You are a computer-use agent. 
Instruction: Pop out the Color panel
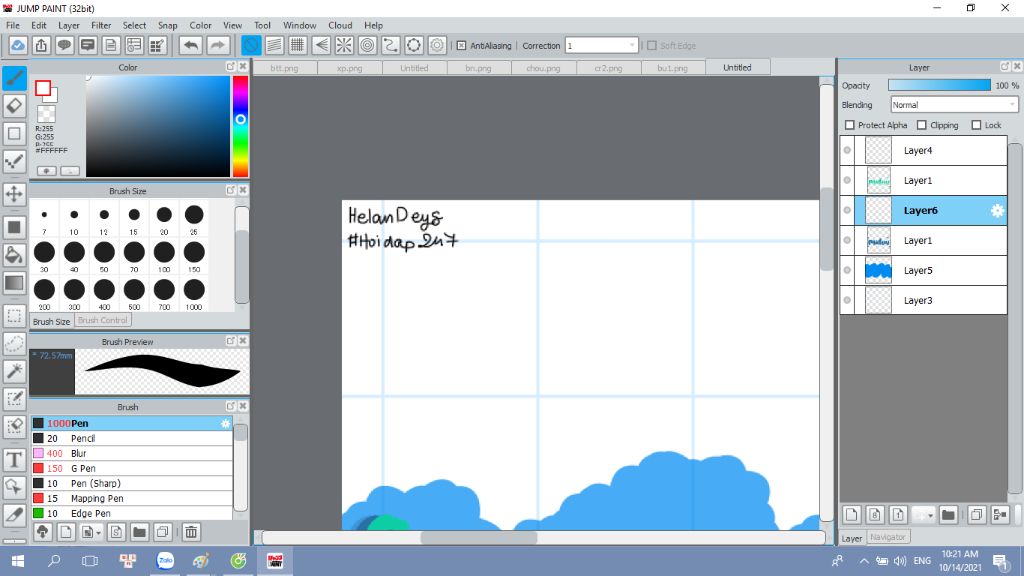(231, 67)
